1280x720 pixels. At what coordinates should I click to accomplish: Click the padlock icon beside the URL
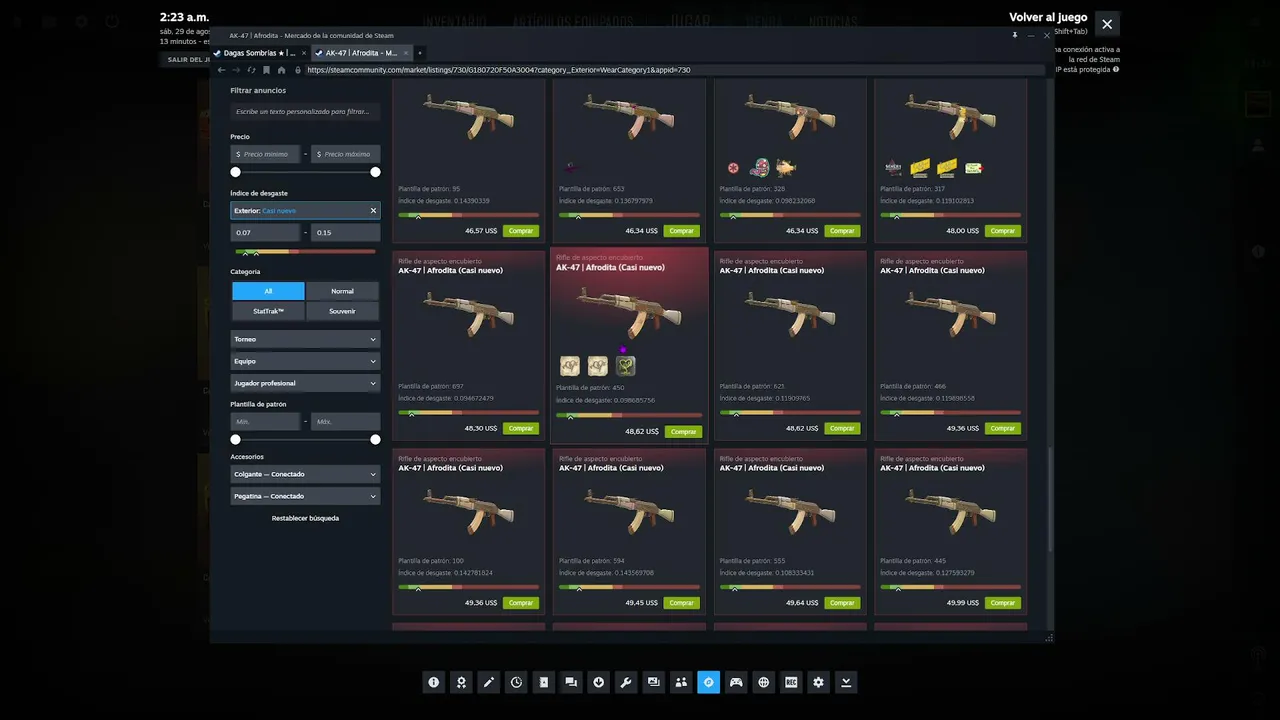[x=298, y=70]
